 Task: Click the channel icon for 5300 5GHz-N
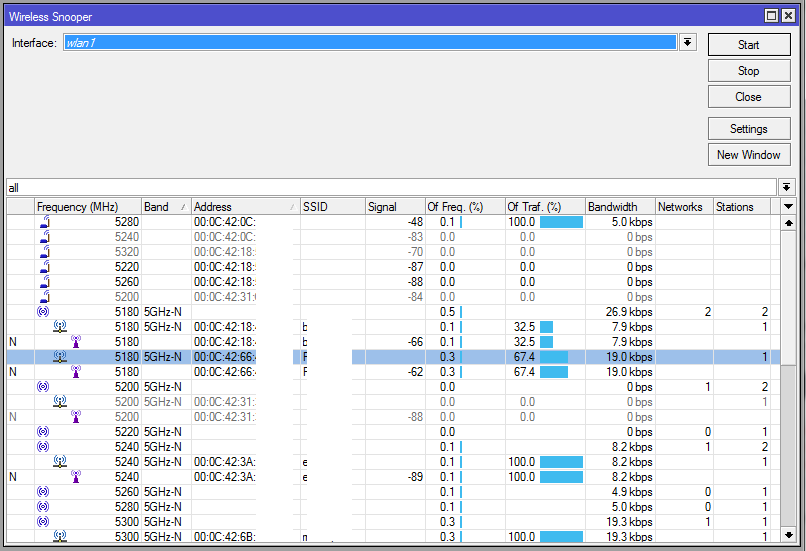(43, 522)
